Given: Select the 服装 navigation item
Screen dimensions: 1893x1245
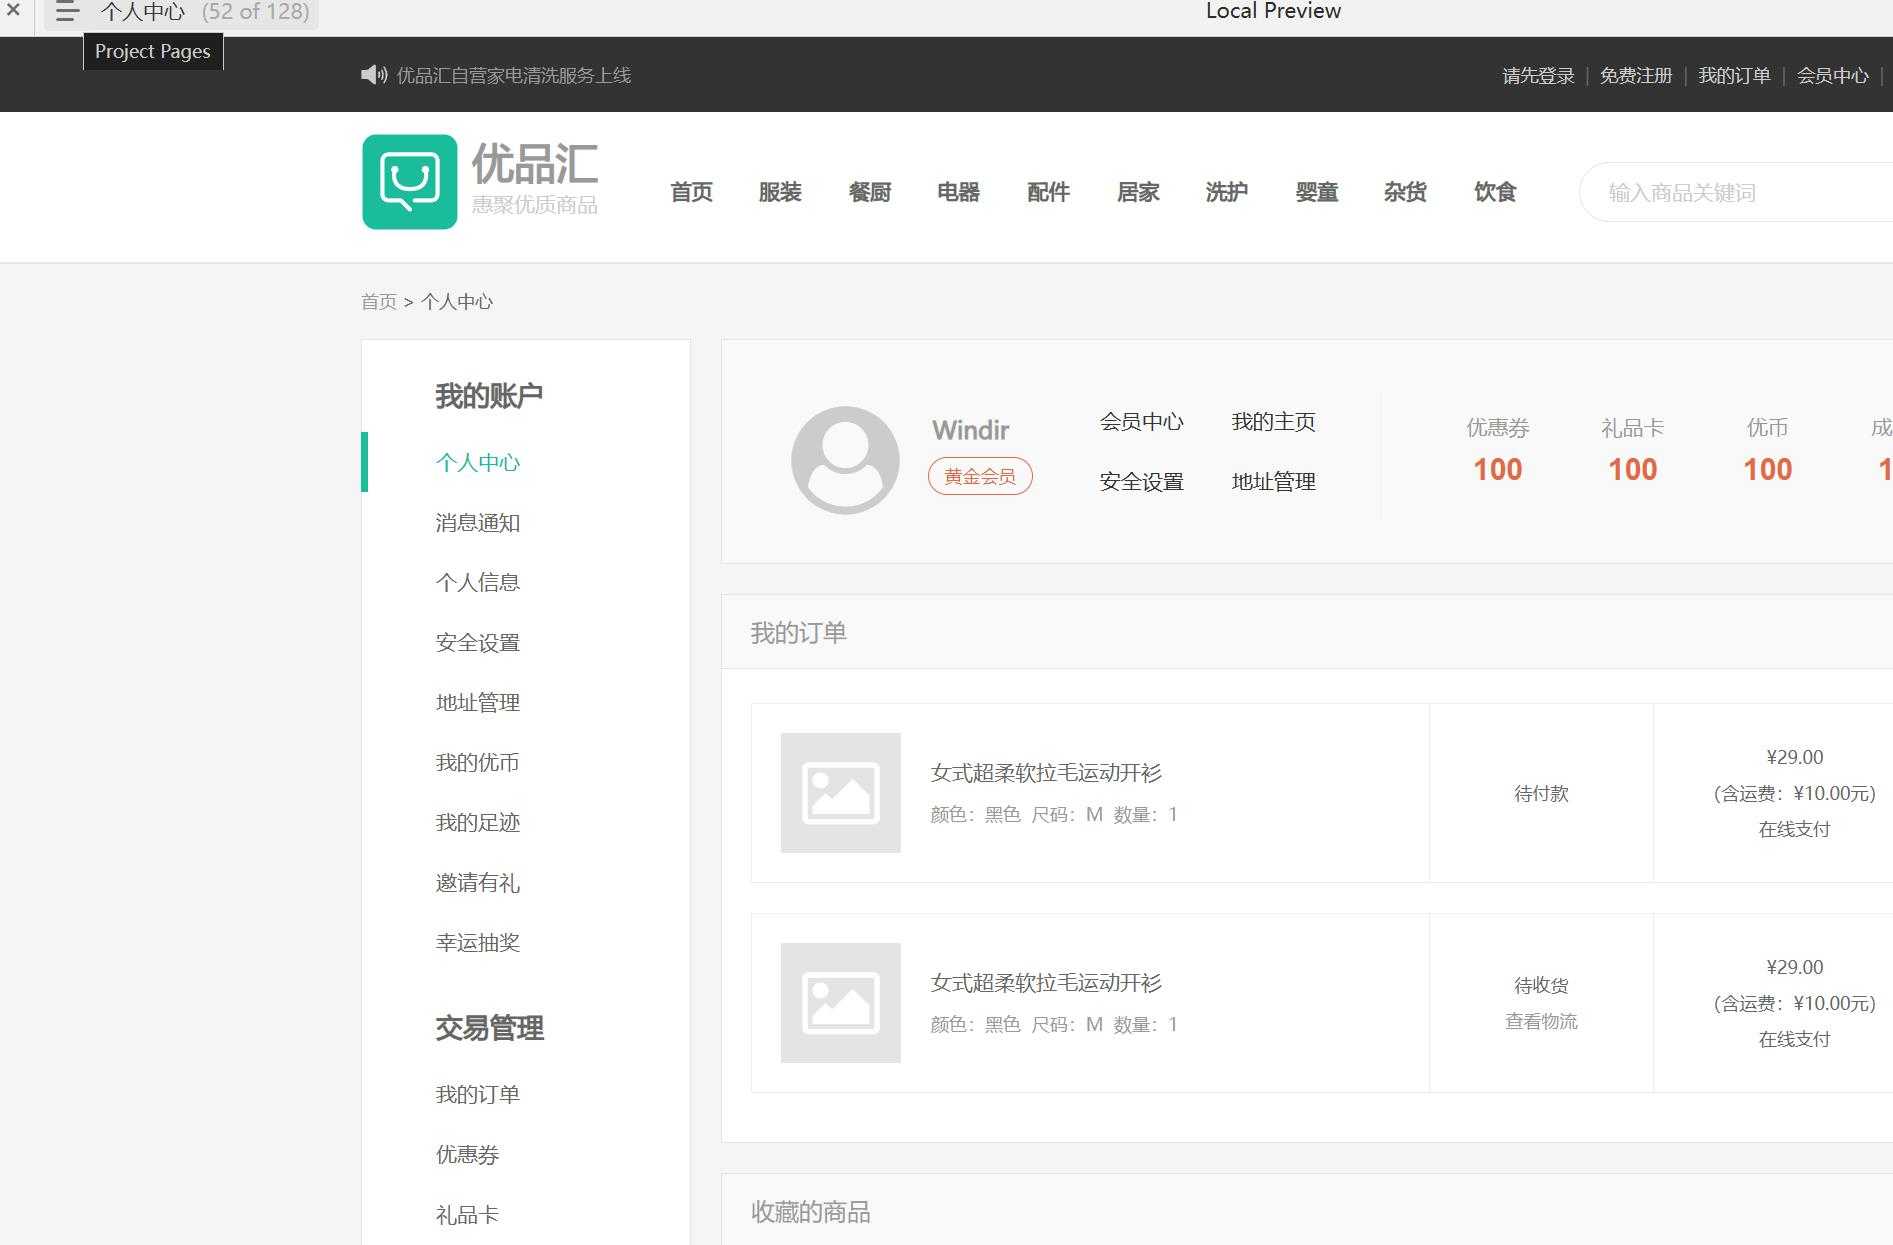Looking at the screenshot, I should (780, 192).
